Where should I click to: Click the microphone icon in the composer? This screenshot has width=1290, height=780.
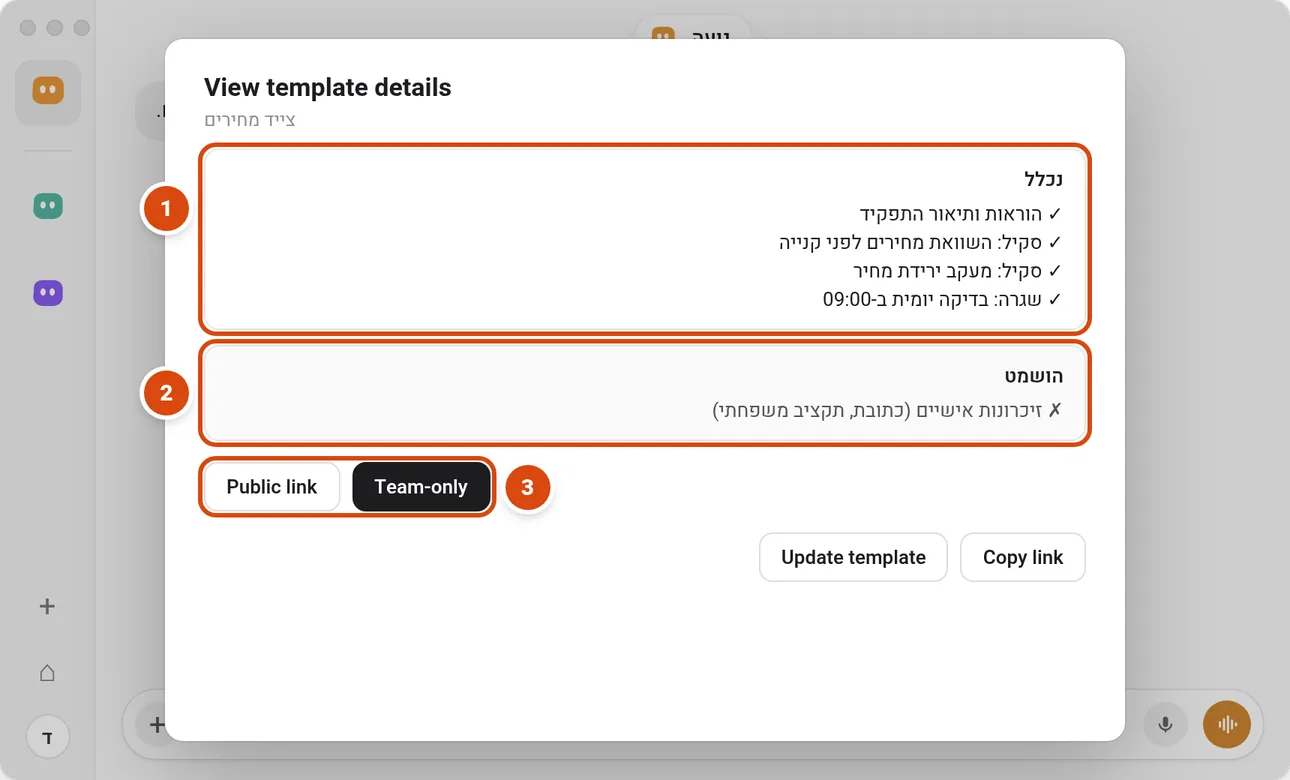pyautogui.click(x=1165, y=724)
